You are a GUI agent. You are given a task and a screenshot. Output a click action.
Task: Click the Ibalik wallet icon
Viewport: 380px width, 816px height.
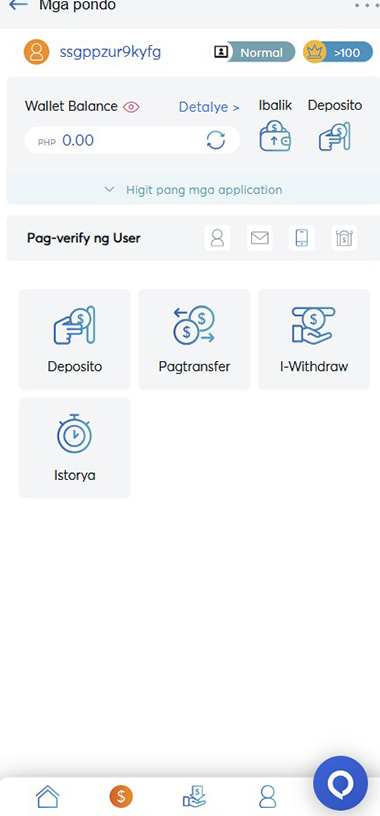point(275,136)
